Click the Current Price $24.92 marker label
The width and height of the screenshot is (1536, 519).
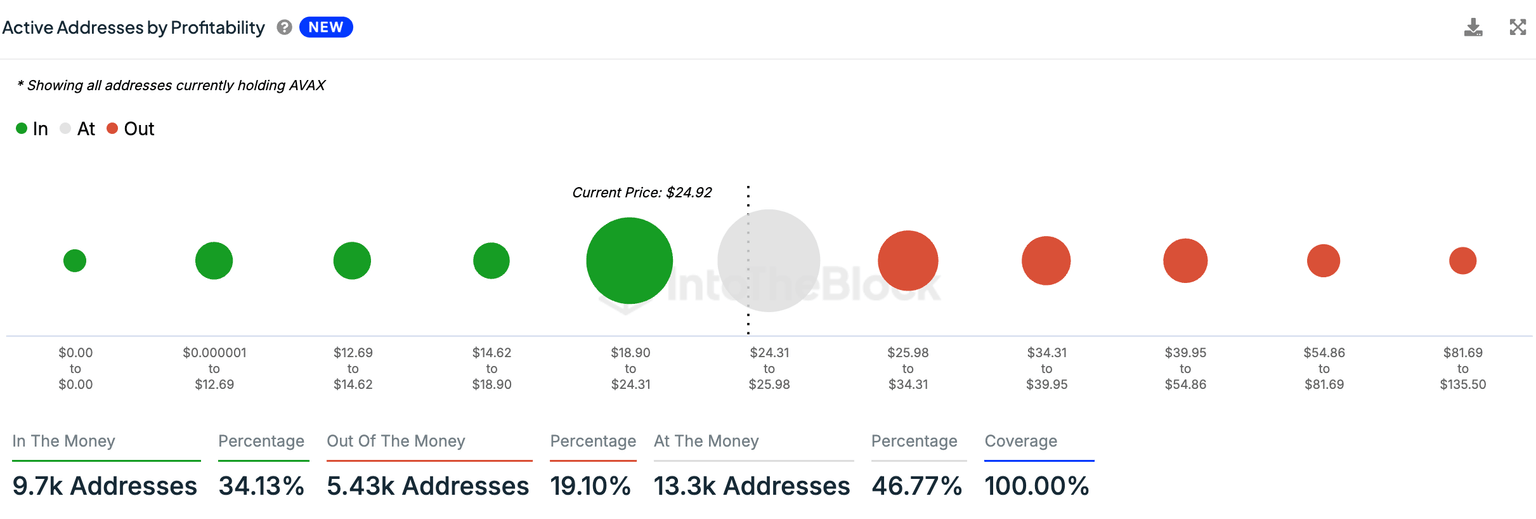[642, 192]
